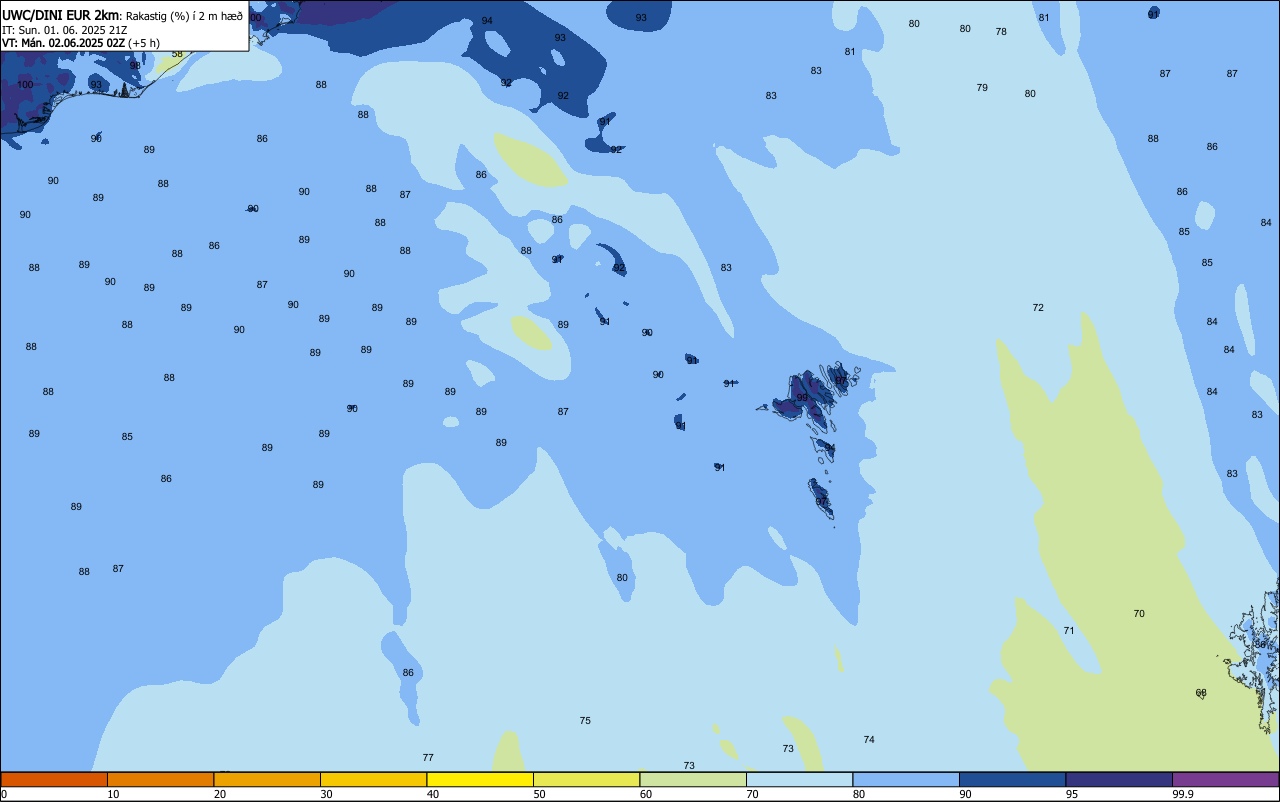Click the 50–60 pale yellow legend swatch

[x=586, y=779]
